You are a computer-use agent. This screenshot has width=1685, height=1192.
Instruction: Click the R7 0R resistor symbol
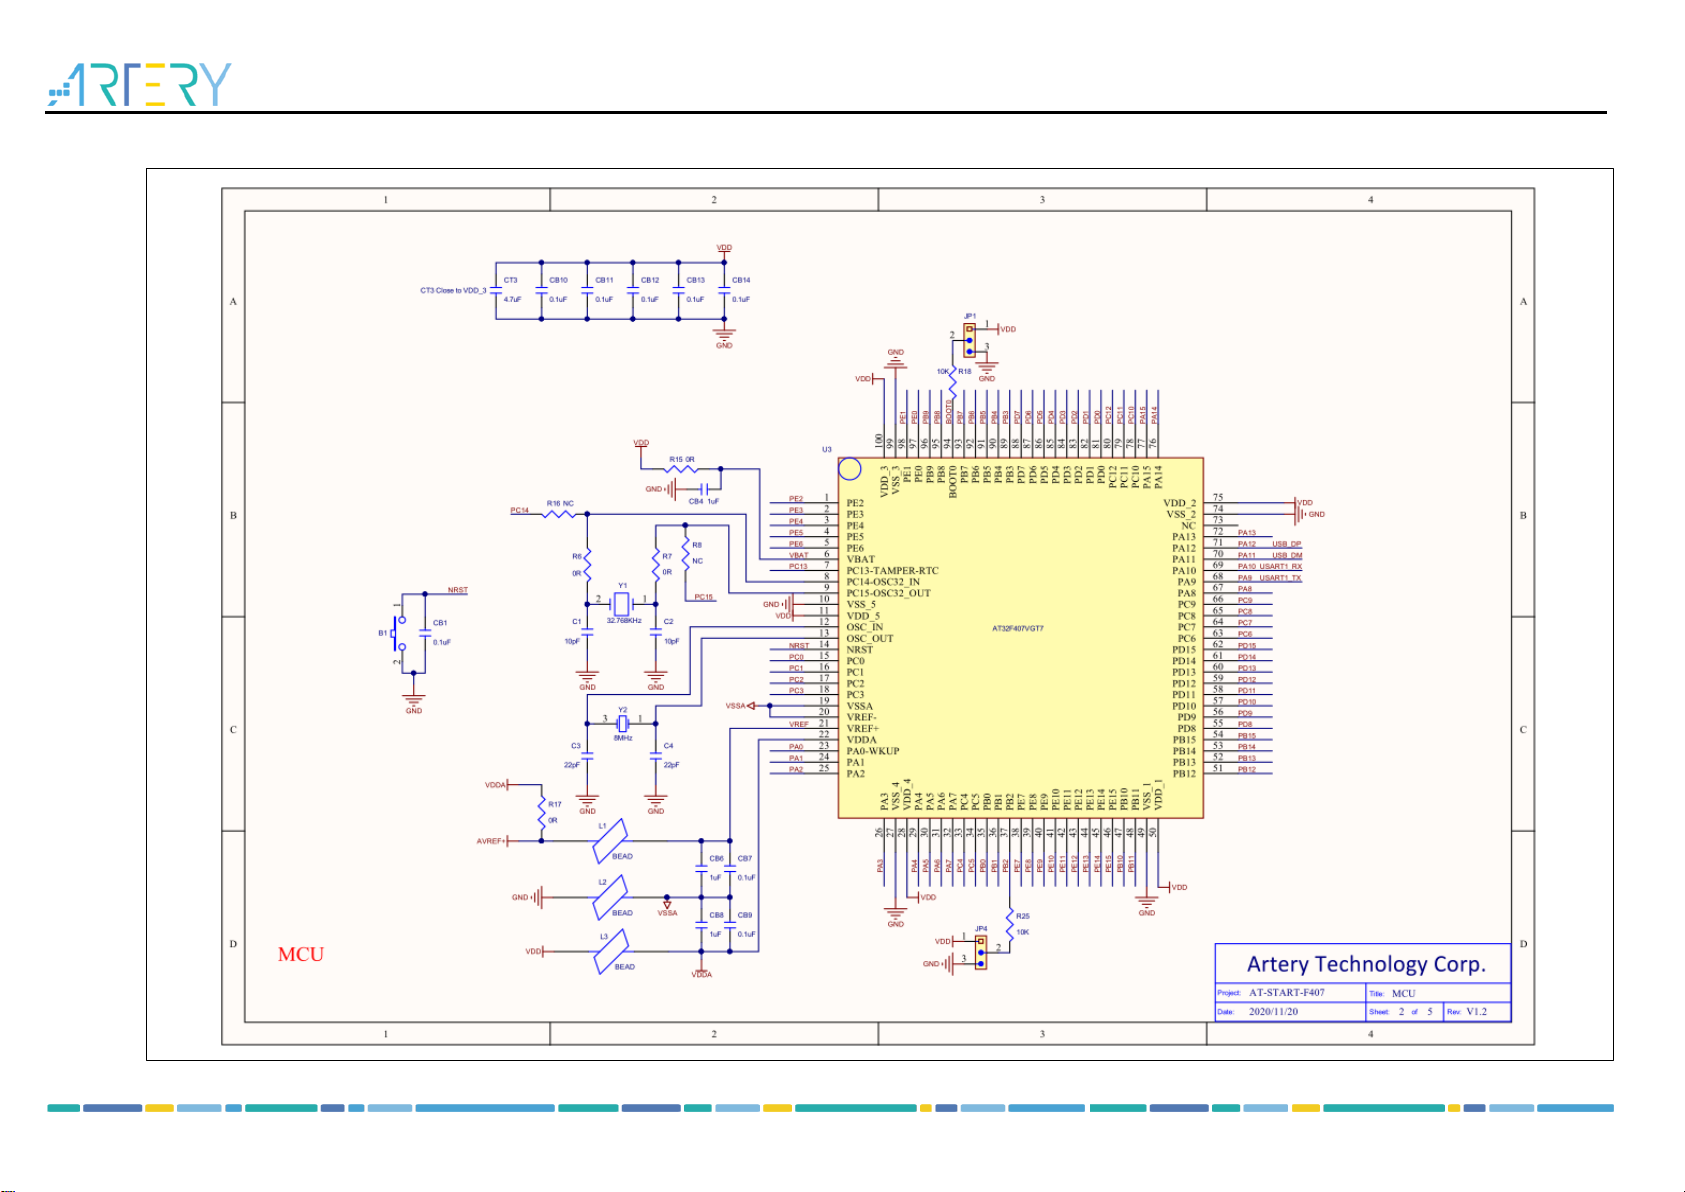[656, 565]
